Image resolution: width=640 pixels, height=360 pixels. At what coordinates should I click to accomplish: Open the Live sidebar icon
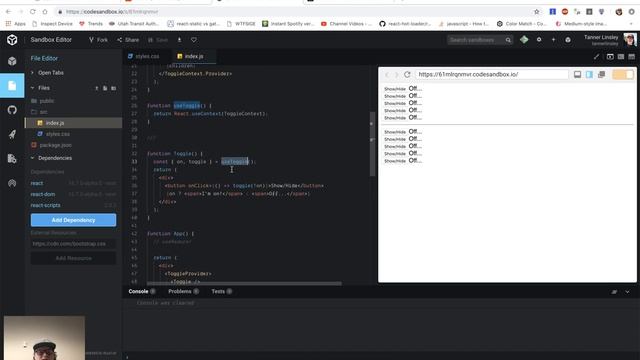(x=12, y=183)
